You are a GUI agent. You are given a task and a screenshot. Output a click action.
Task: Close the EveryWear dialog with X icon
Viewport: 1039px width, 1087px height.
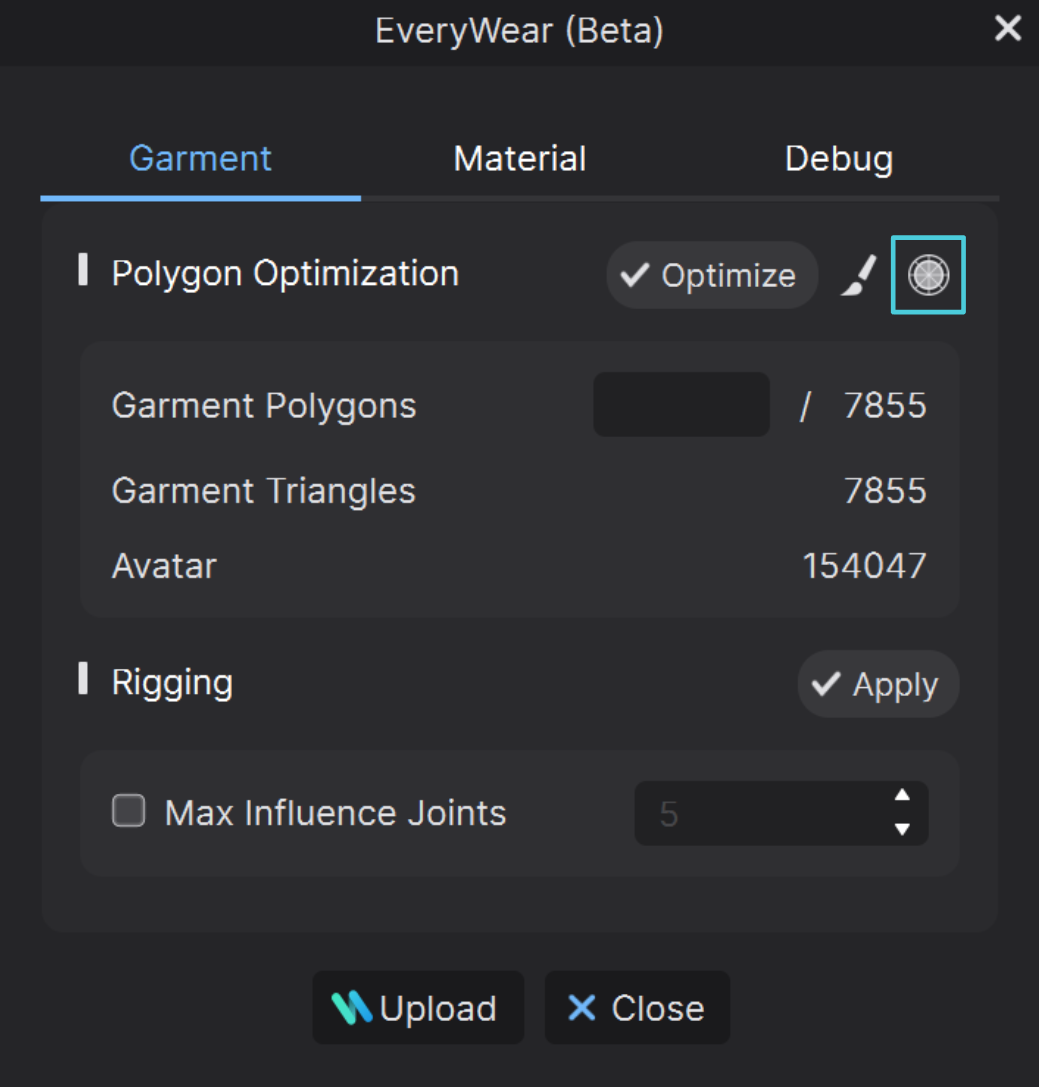tap(1008, 28)
